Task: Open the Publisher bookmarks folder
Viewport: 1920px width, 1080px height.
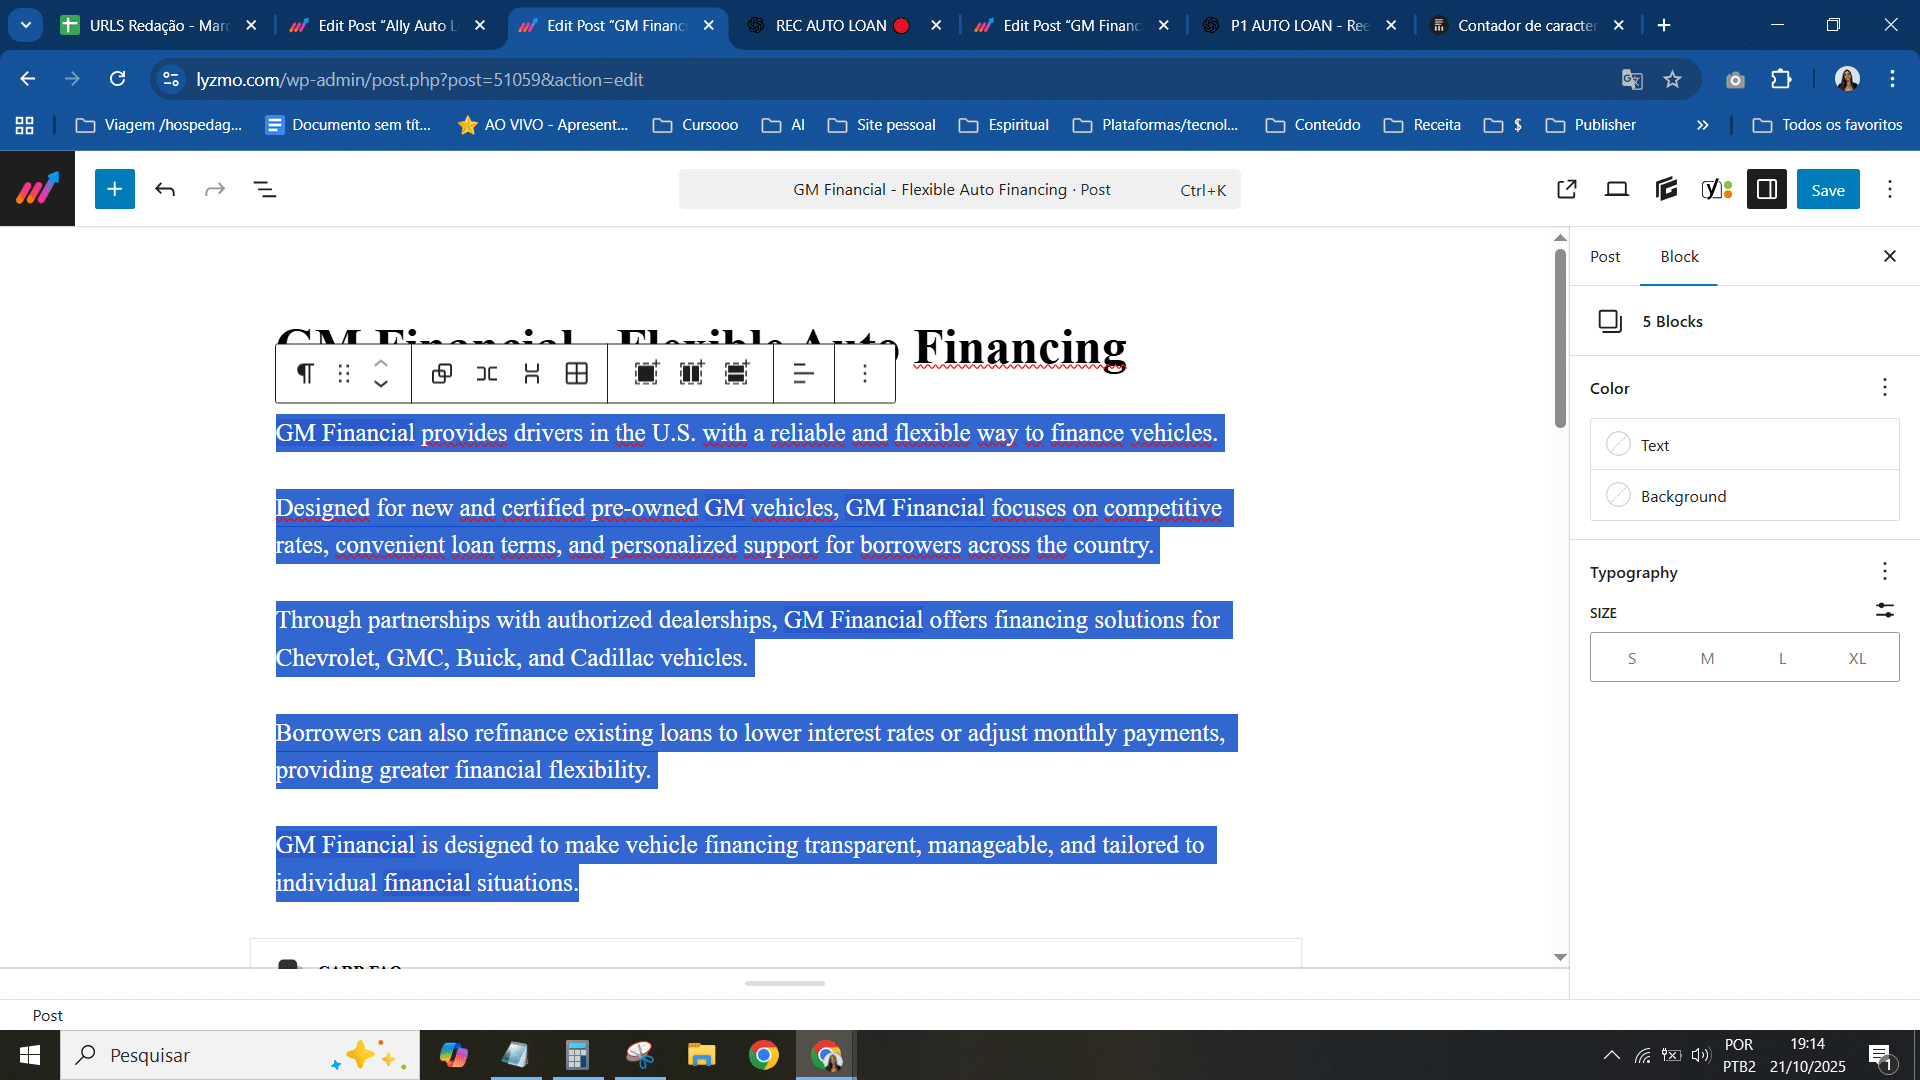Action: coord(1591,124)
